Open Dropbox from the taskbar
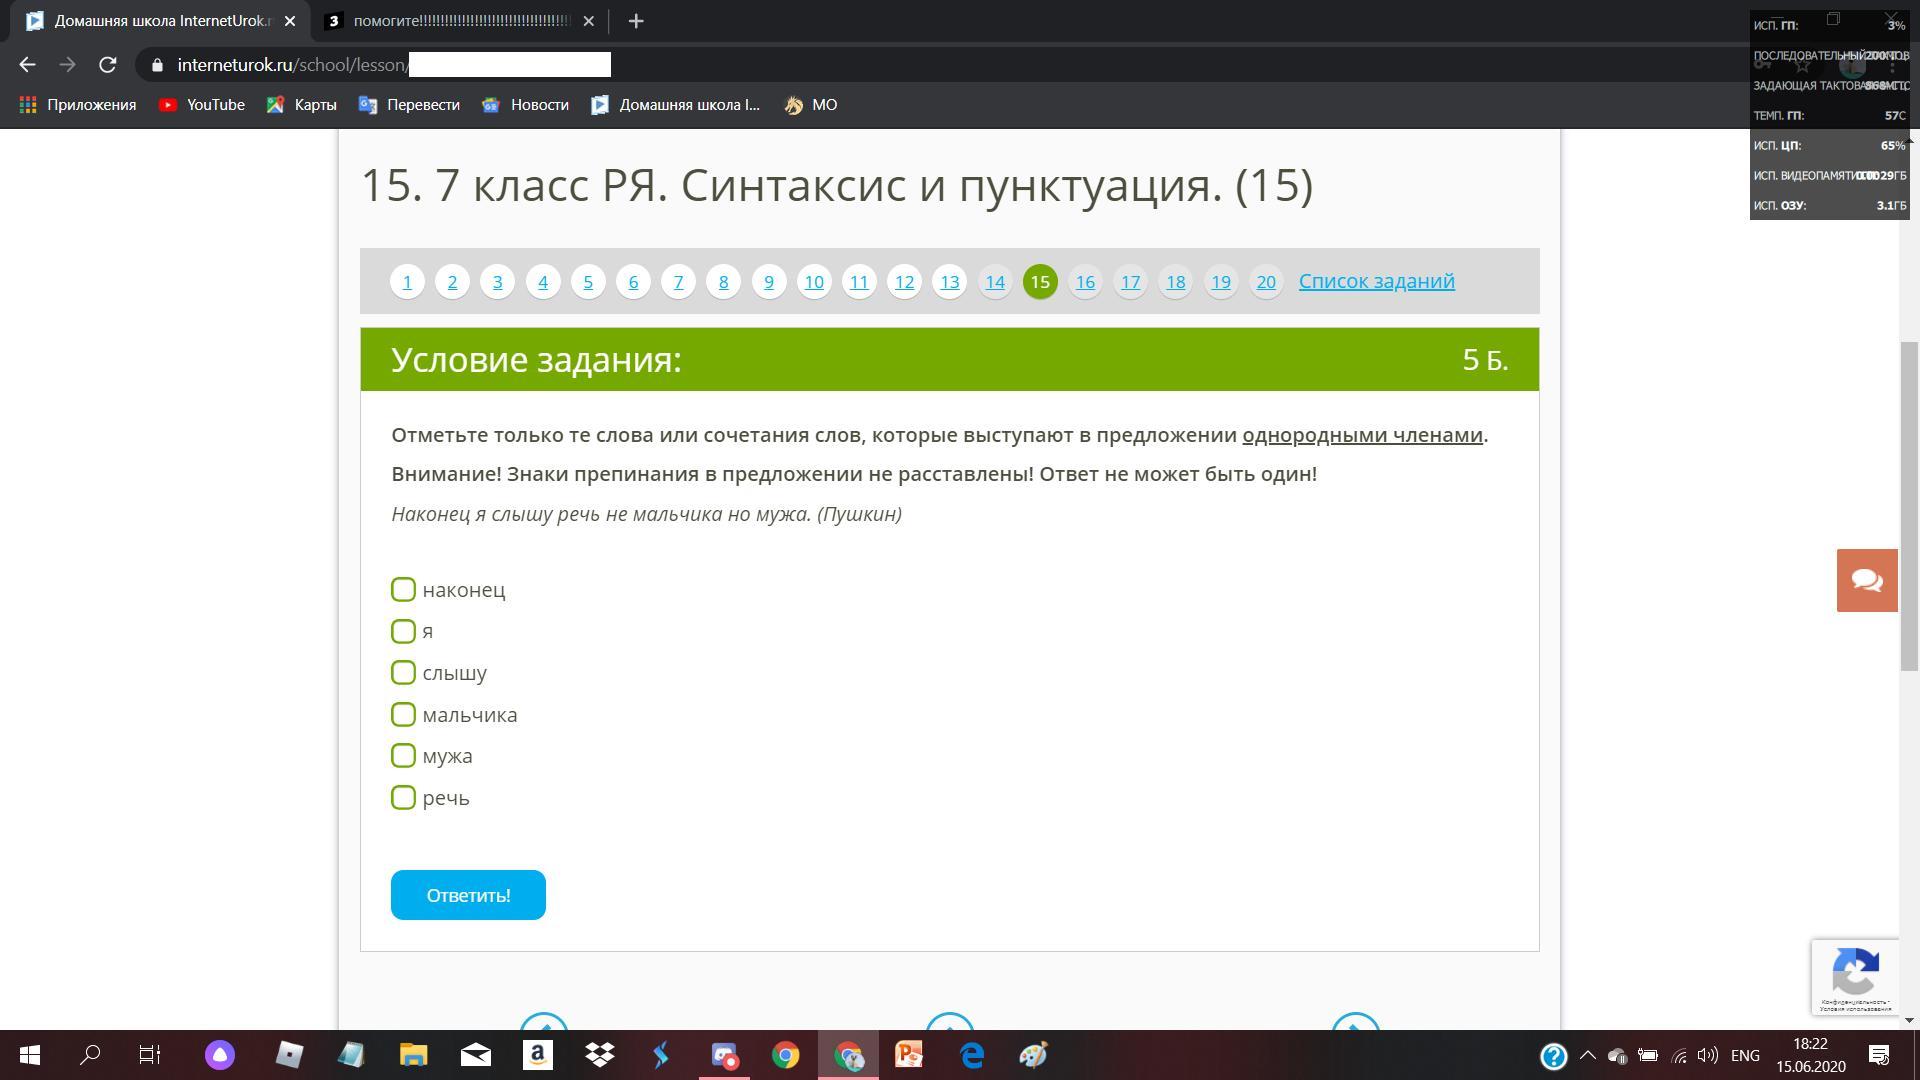This screenshot has height=1080, width=1920. [600, 1055]
